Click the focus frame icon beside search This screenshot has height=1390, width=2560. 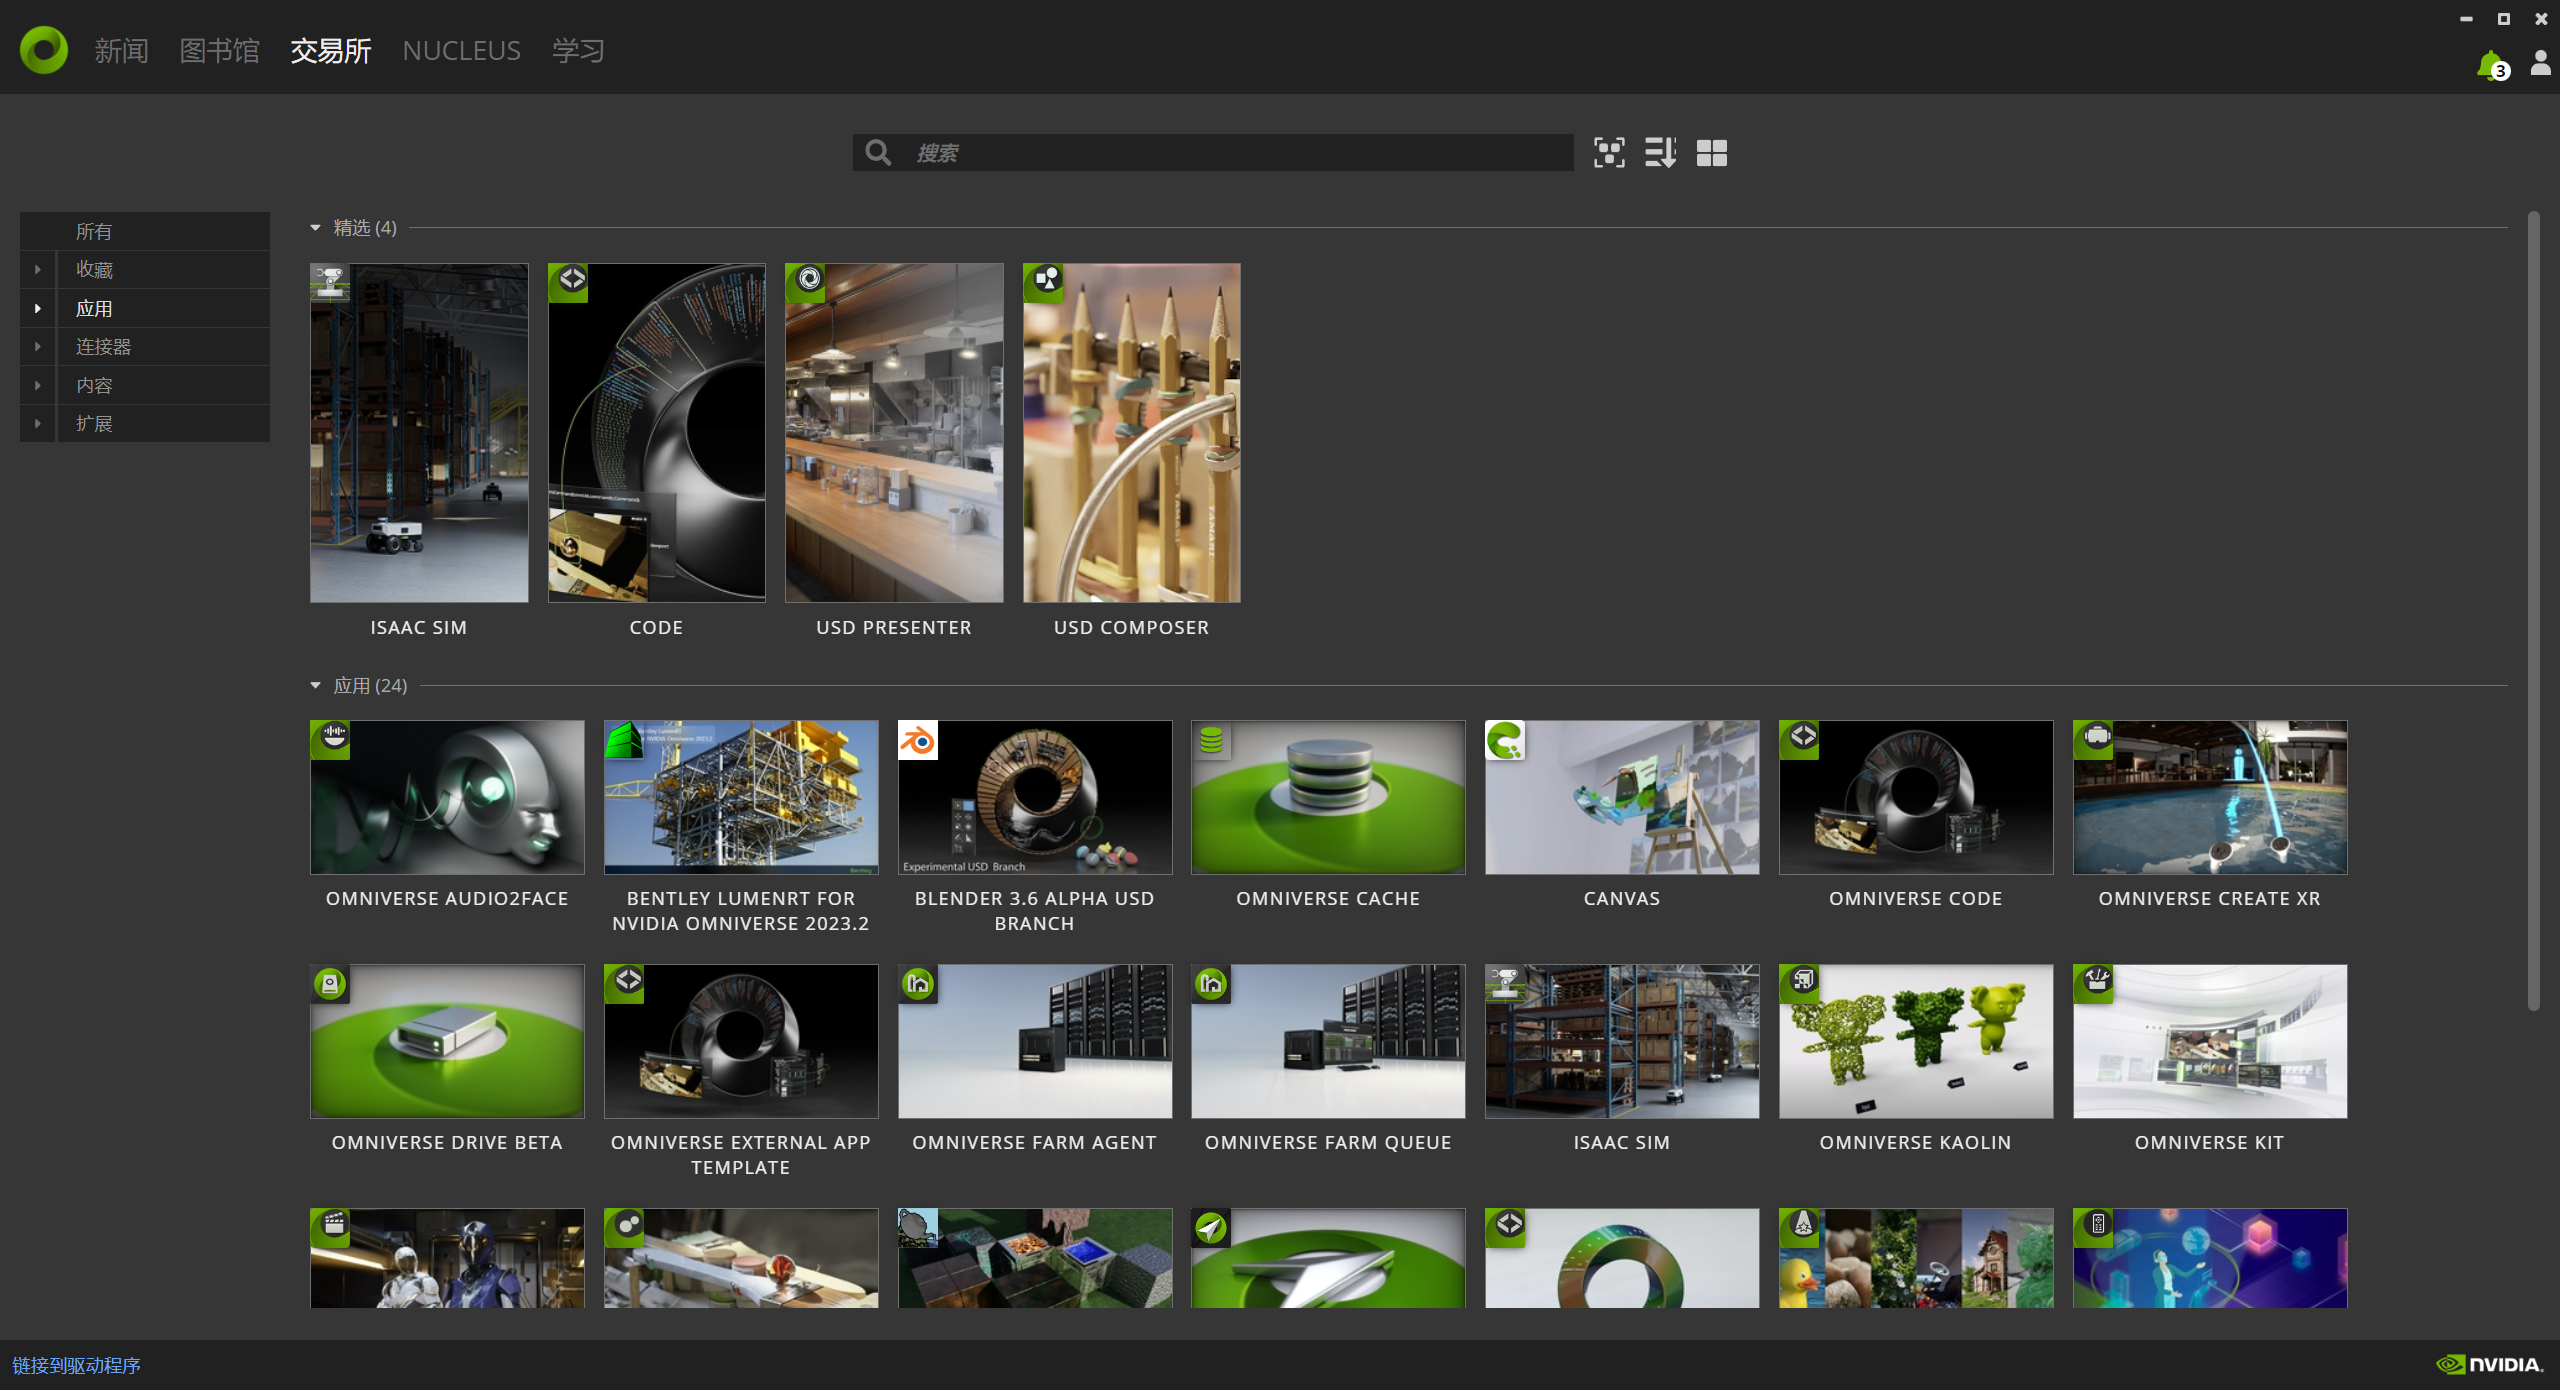[1609, 153]
